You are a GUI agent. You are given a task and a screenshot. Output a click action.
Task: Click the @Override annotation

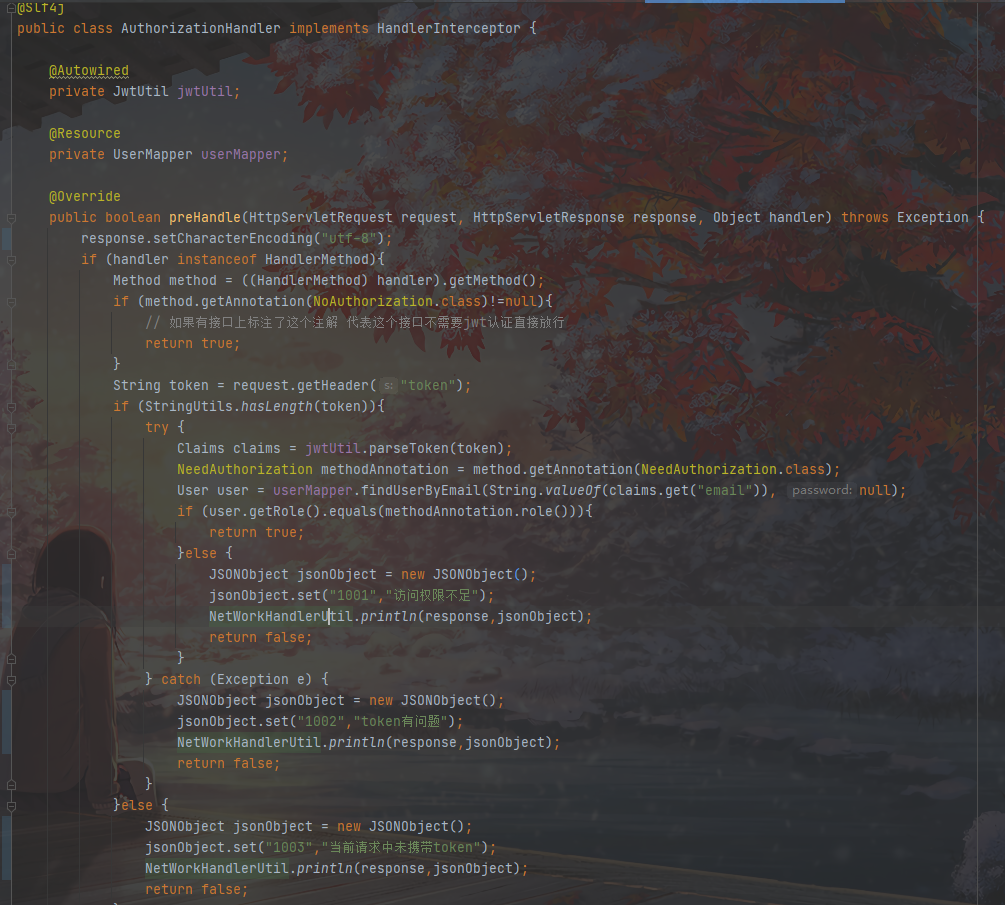click(x=85, y=196)
